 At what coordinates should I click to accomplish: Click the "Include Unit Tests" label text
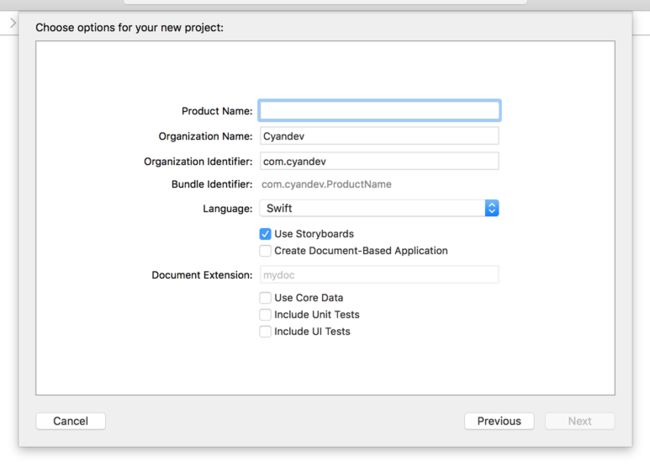pyautogui.click(x=317, y=315)
